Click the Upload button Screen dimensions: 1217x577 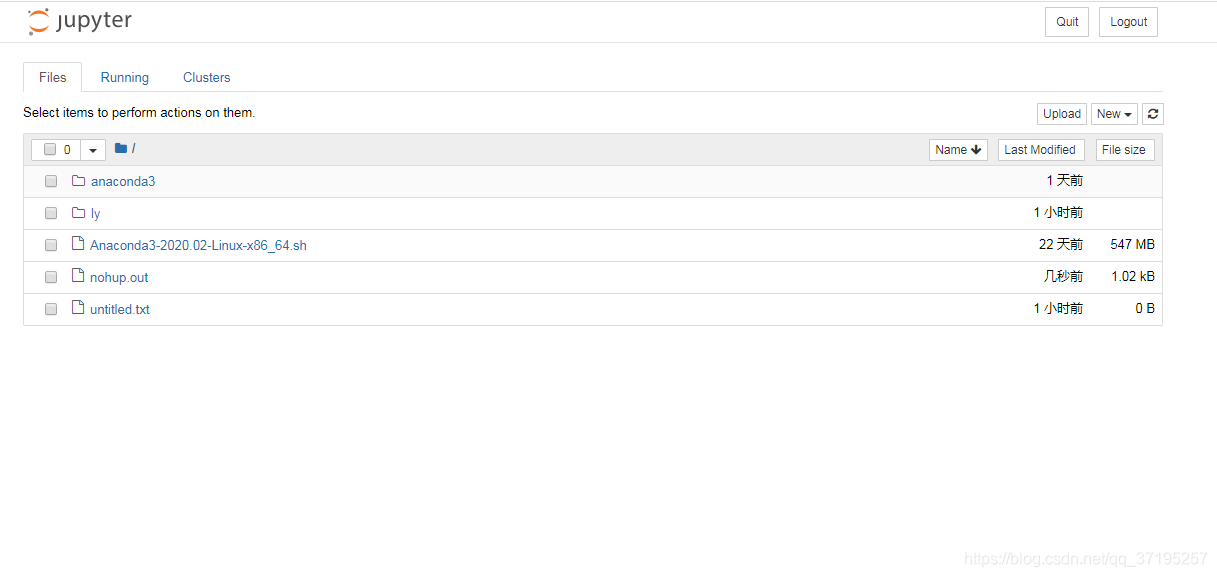tap(1061, 113)
